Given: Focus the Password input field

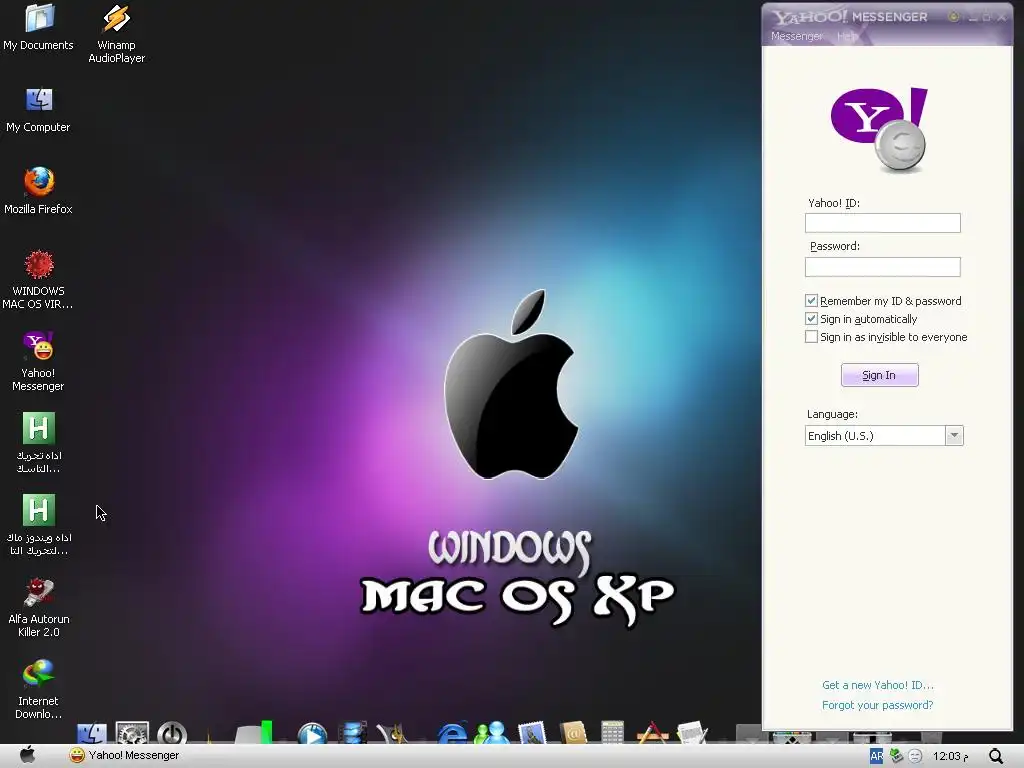Looking at the screenshot, I should 883,266.
